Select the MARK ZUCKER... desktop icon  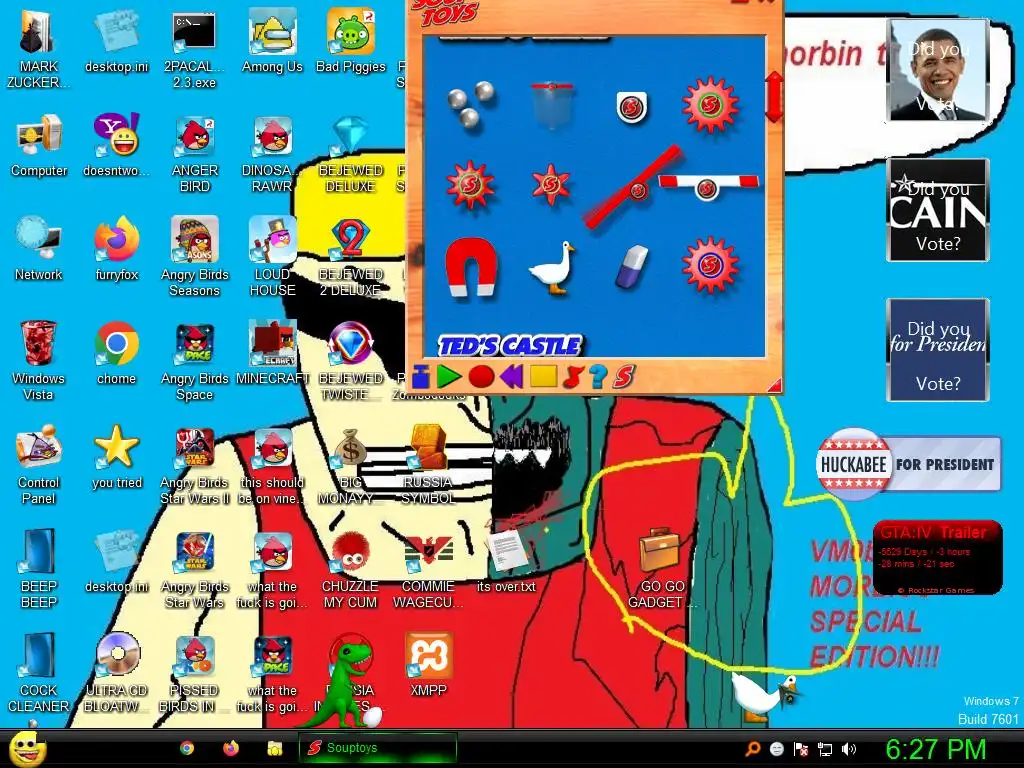tap(38, 49)
